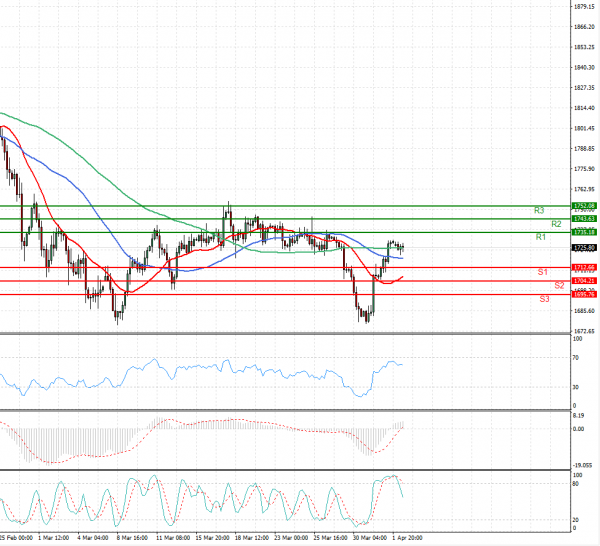Click the 8 Mar 16:00 date label
This screenshot has width=600, height=546.
click(132, 538)
